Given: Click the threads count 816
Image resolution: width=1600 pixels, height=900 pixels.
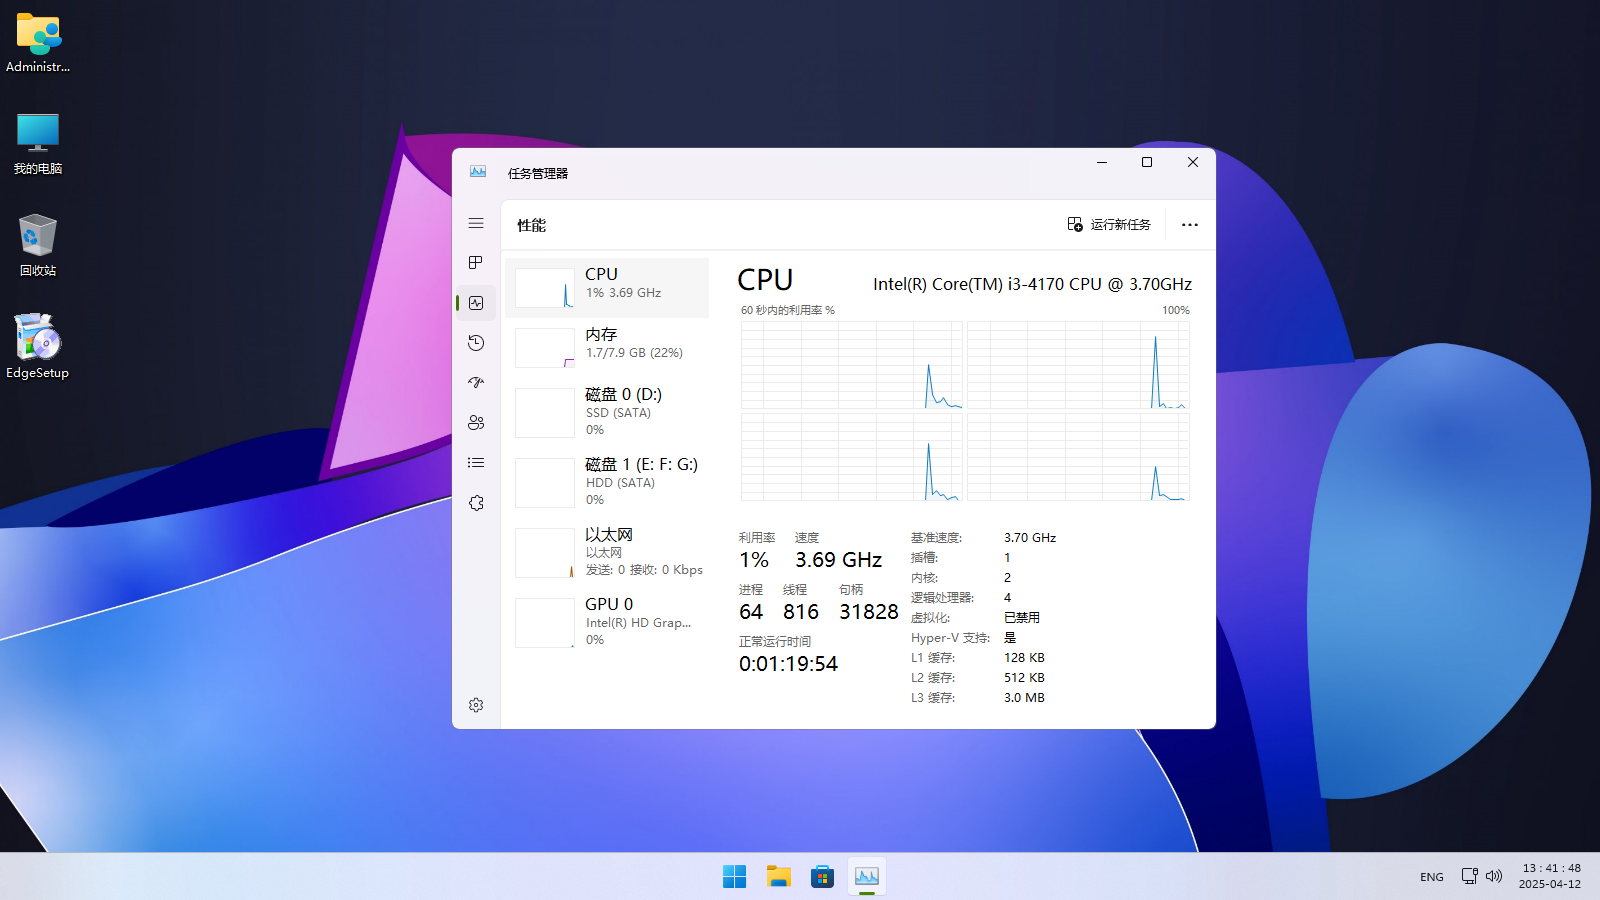Looking at the screenshot, I should click(x=801, y=612).
